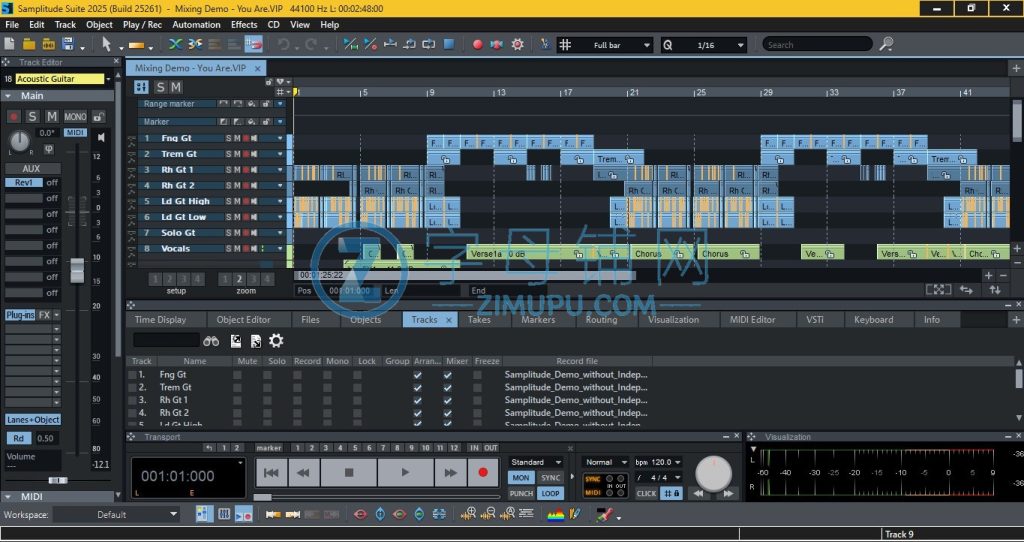1024x542 pixels.
Task: Click the magnifier icon beside Search field
Action: point(886,45)
